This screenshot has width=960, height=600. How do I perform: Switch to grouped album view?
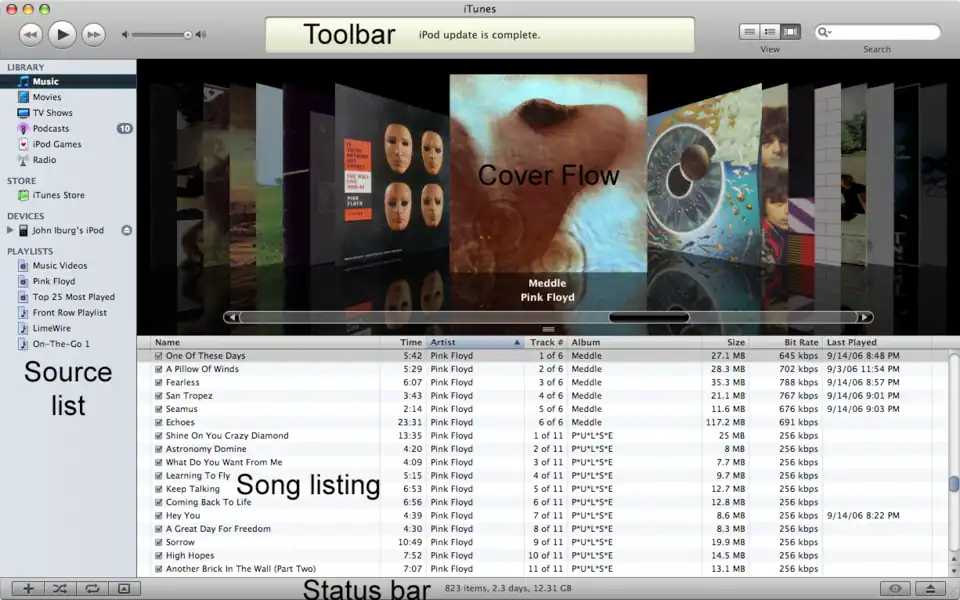pyautogui.click(x=770, y=32)
